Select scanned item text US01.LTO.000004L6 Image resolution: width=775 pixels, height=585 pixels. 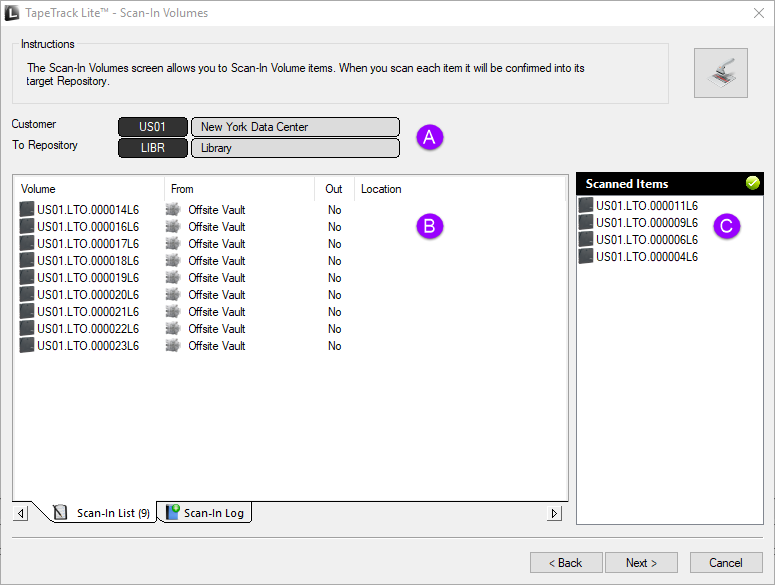[x=647, y=256]
